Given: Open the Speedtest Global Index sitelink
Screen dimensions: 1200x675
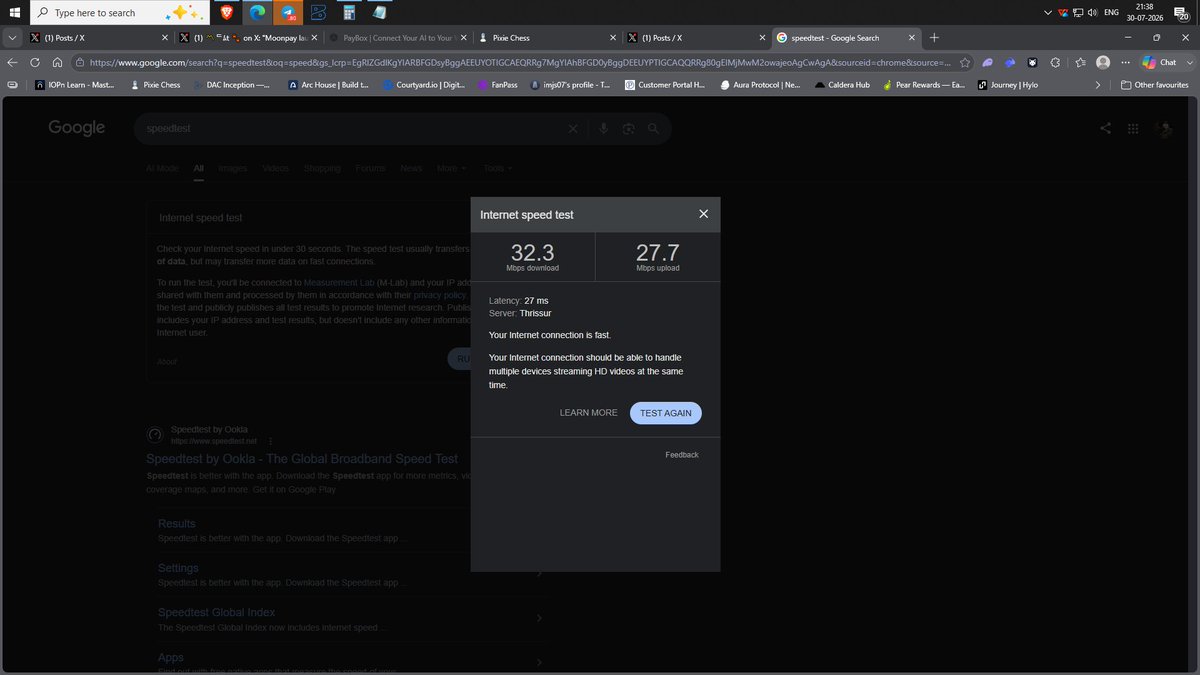Looking at the screenshot, I should (x=216, y=612).
